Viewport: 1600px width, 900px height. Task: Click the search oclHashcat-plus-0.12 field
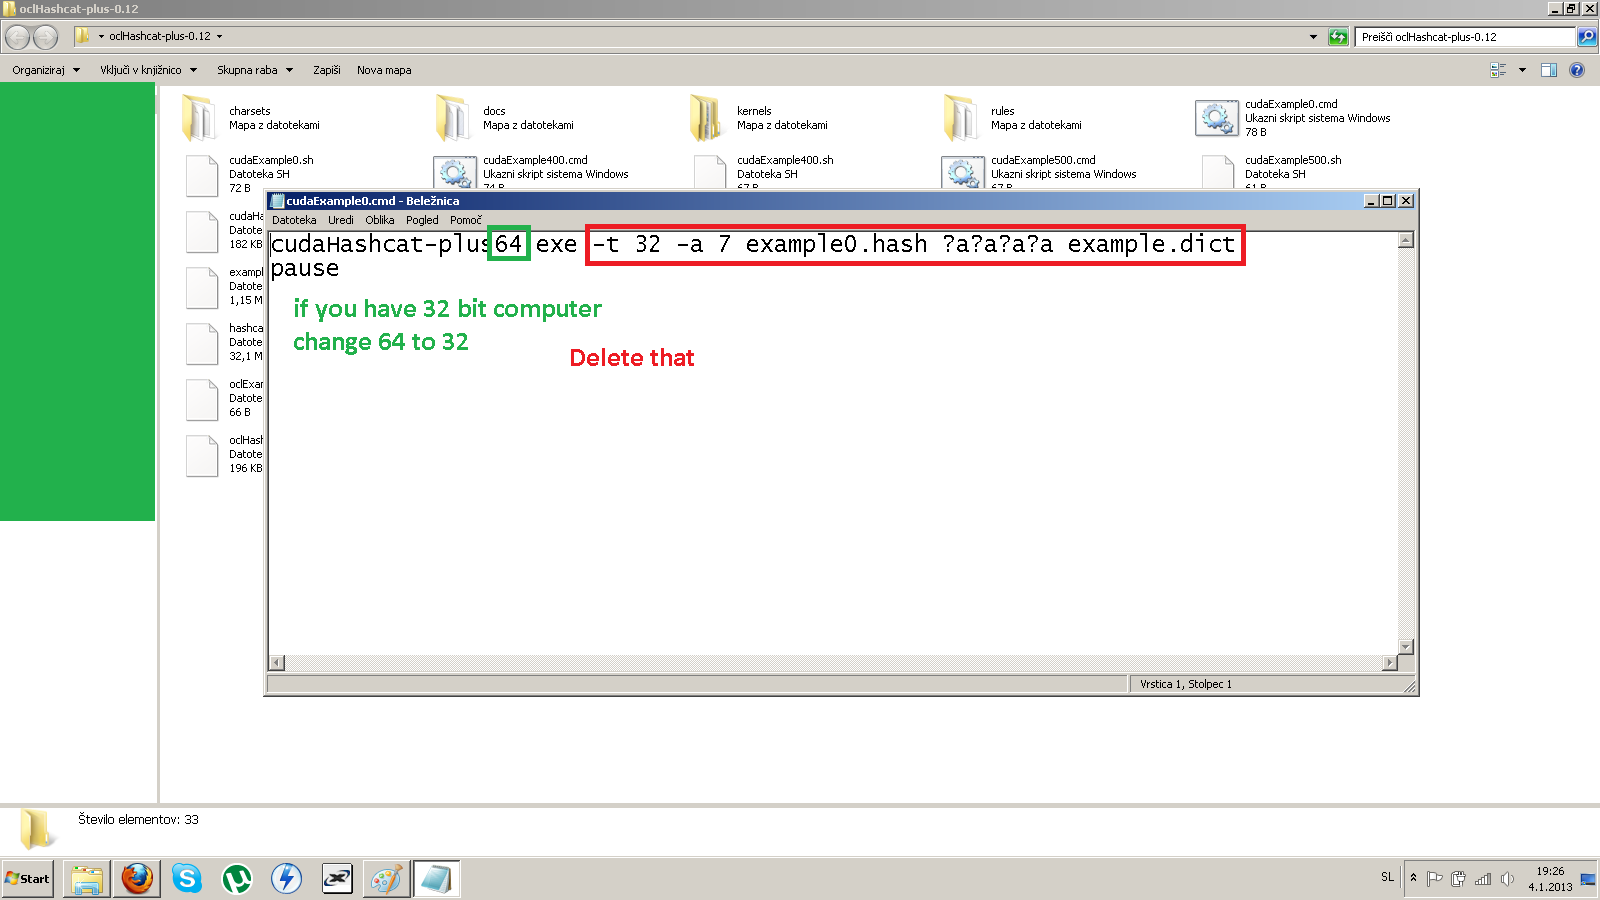point(1465,37)
